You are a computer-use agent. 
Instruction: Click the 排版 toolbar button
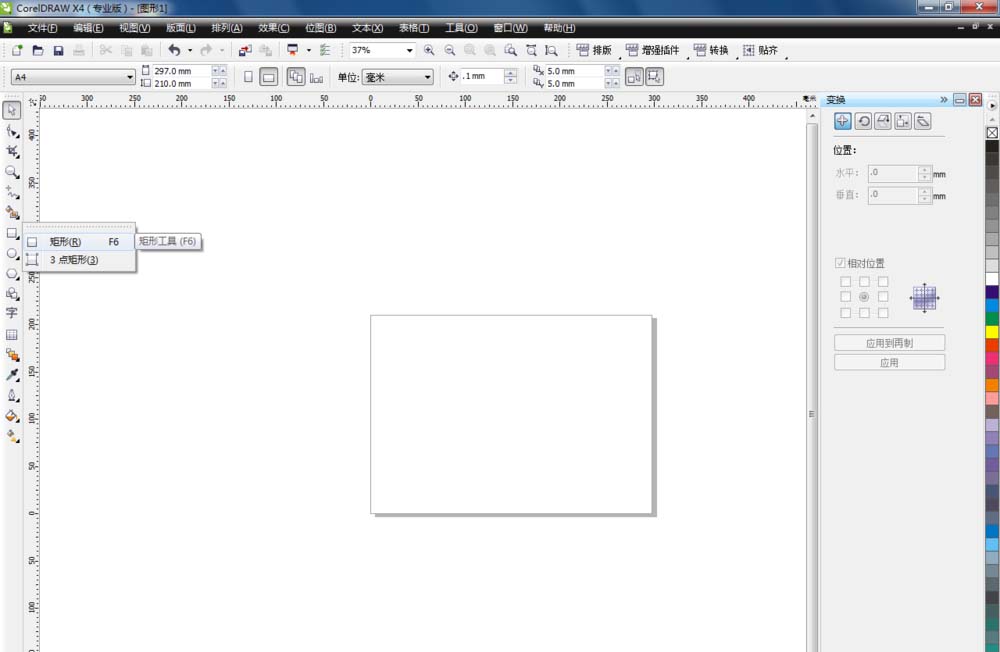[594, 50]
